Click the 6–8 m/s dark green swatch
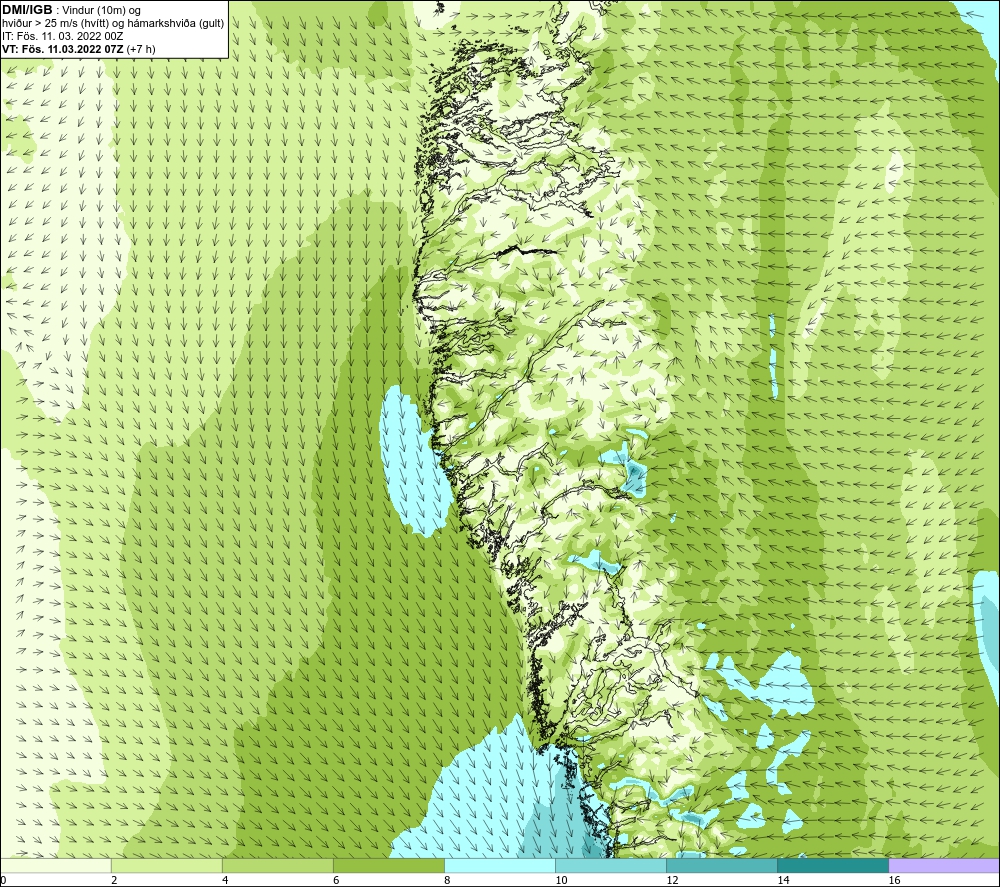Viewport: 1000px width, 887px height. point(389,866)
